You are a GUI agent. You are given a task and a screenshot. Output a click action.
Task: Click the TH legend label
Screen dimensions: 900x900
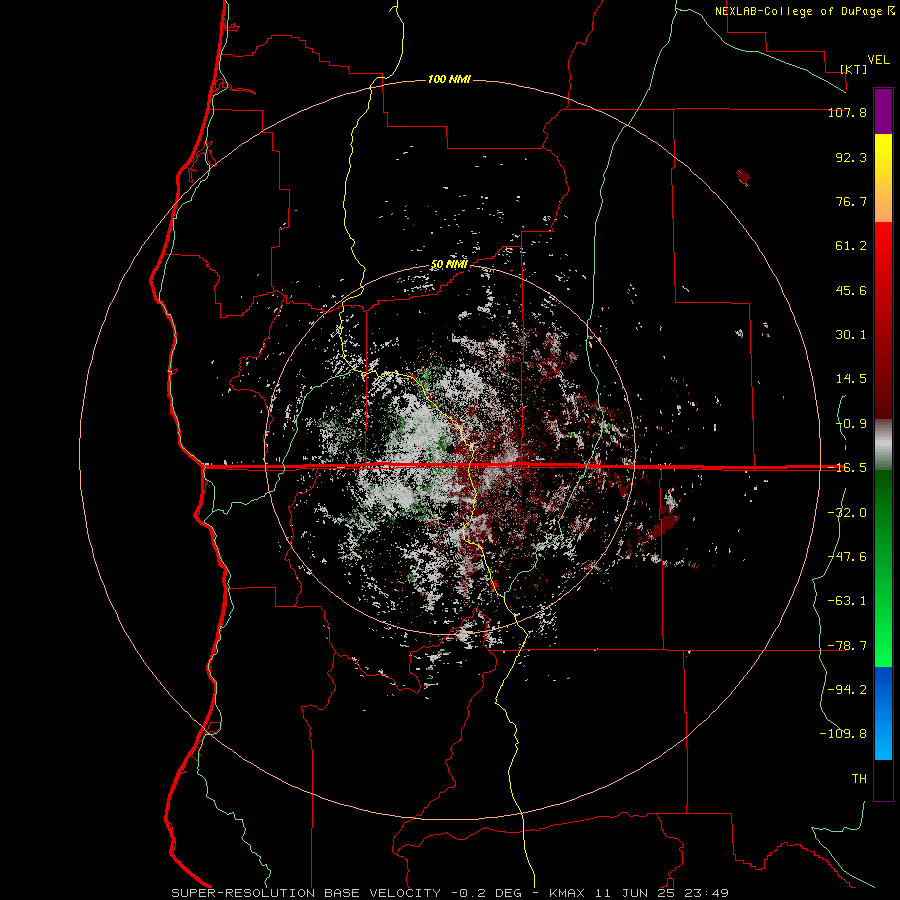[x=859, y=779]
